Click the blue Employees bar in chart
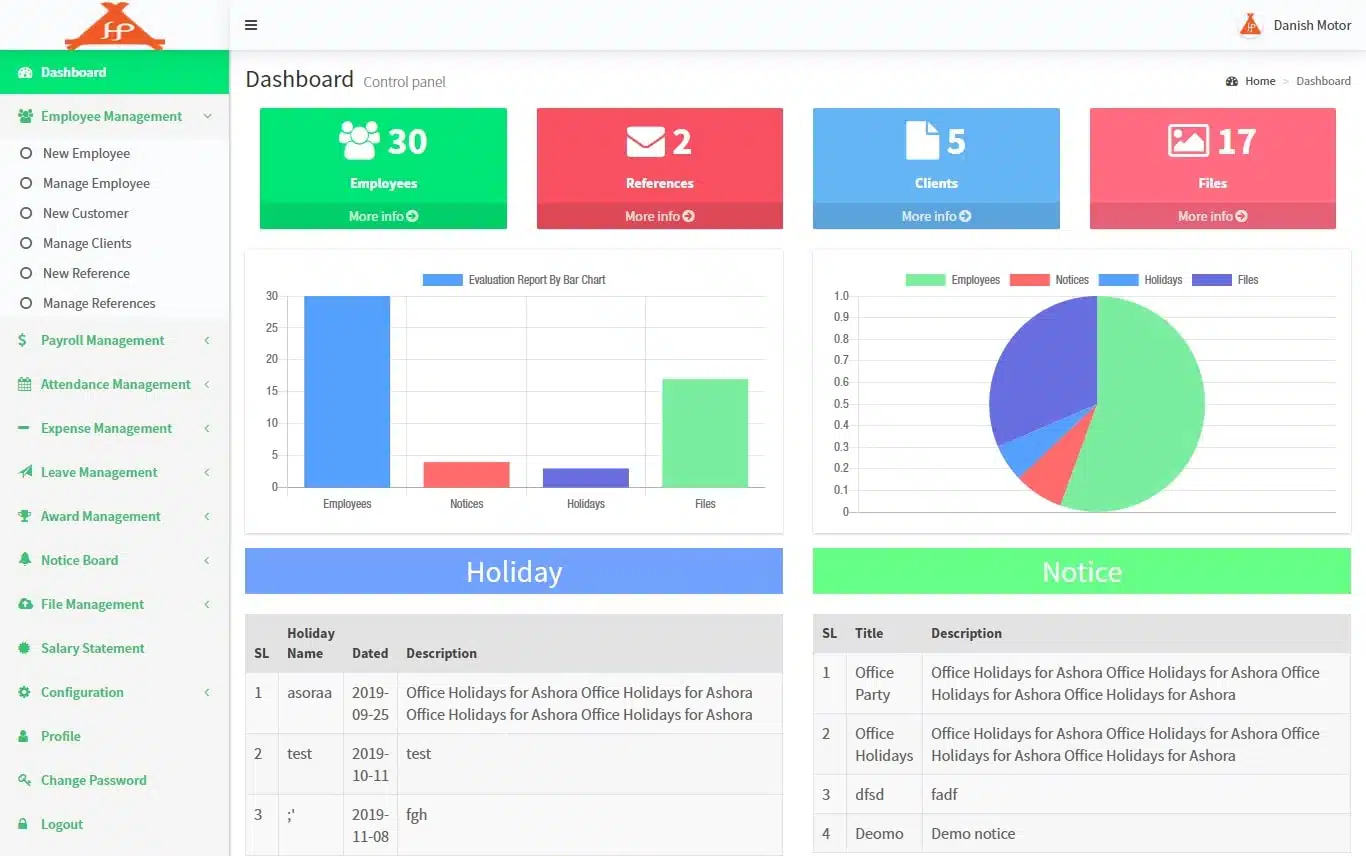 click(x=347, y=392)
